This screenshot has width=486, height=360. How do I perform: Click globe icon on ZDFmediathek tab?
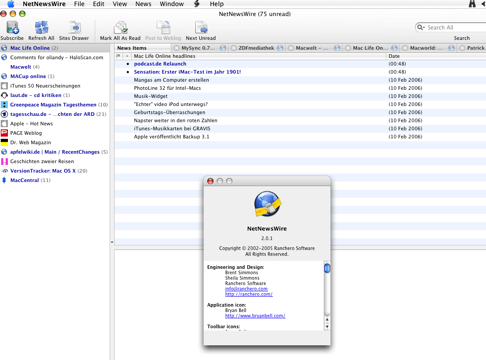pos(280,48)
